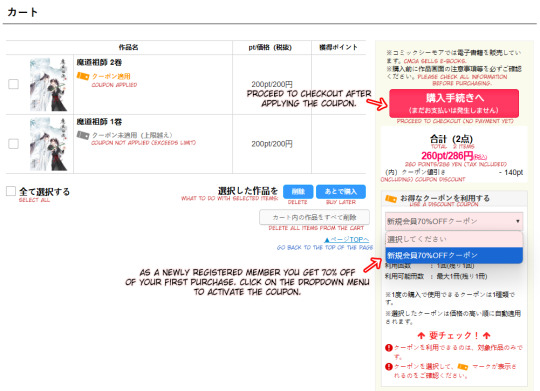Screen dimensions: 540x391
Task: Follow the ページTOPへ link
Action: [347, 239]
